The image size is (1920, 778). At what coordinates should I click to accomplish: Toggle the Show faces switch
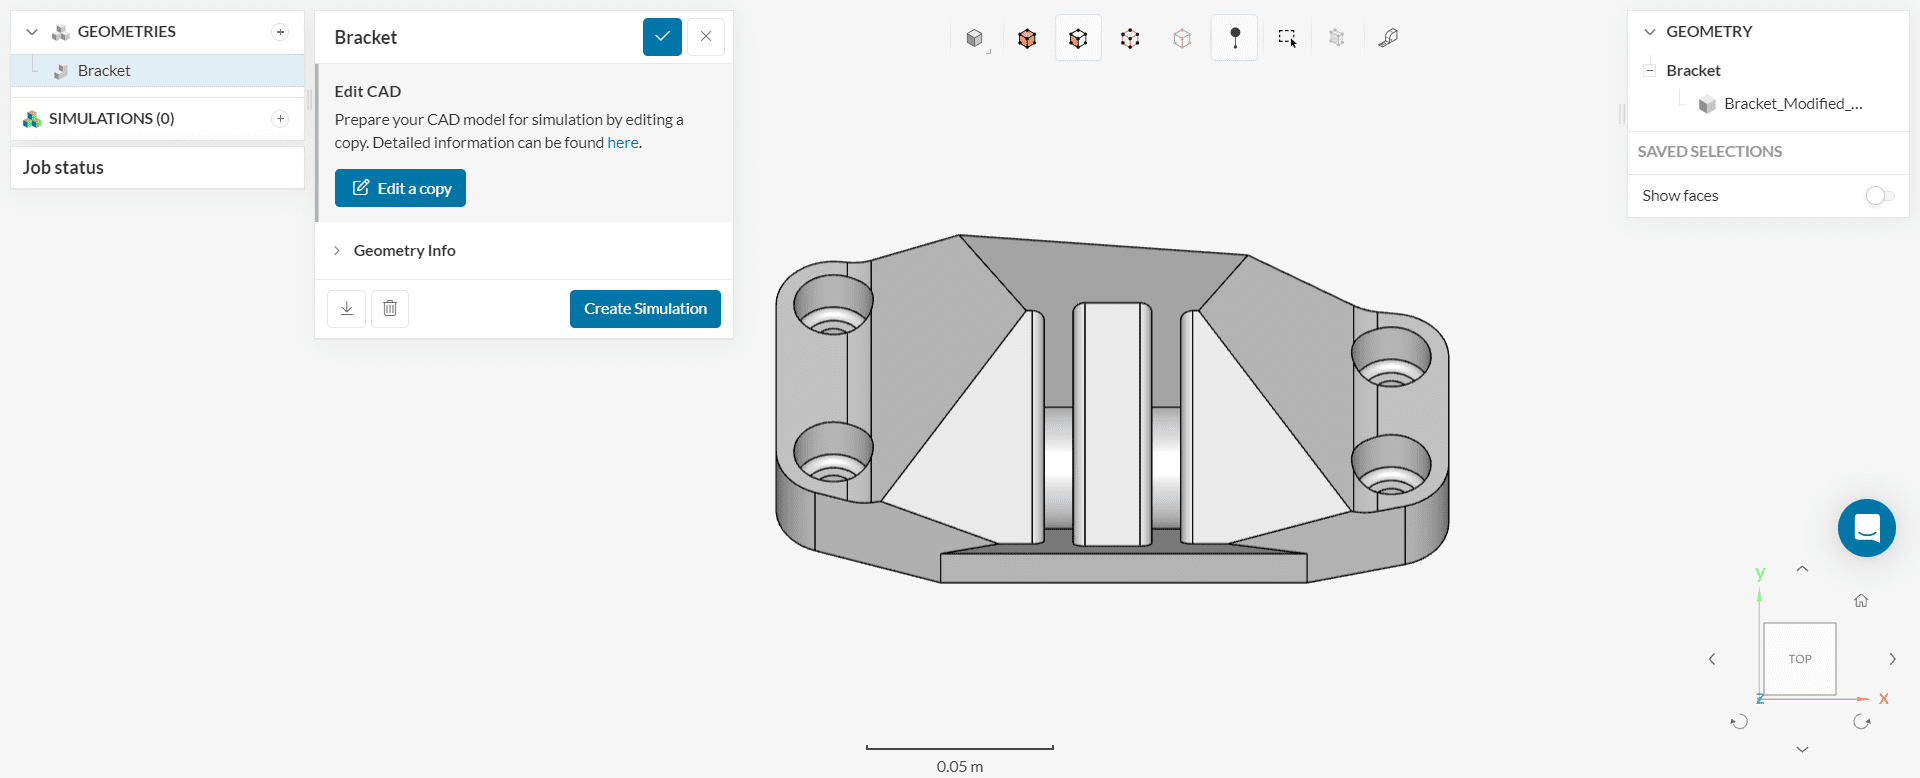pyautogui.click(x=1879, y=196)
